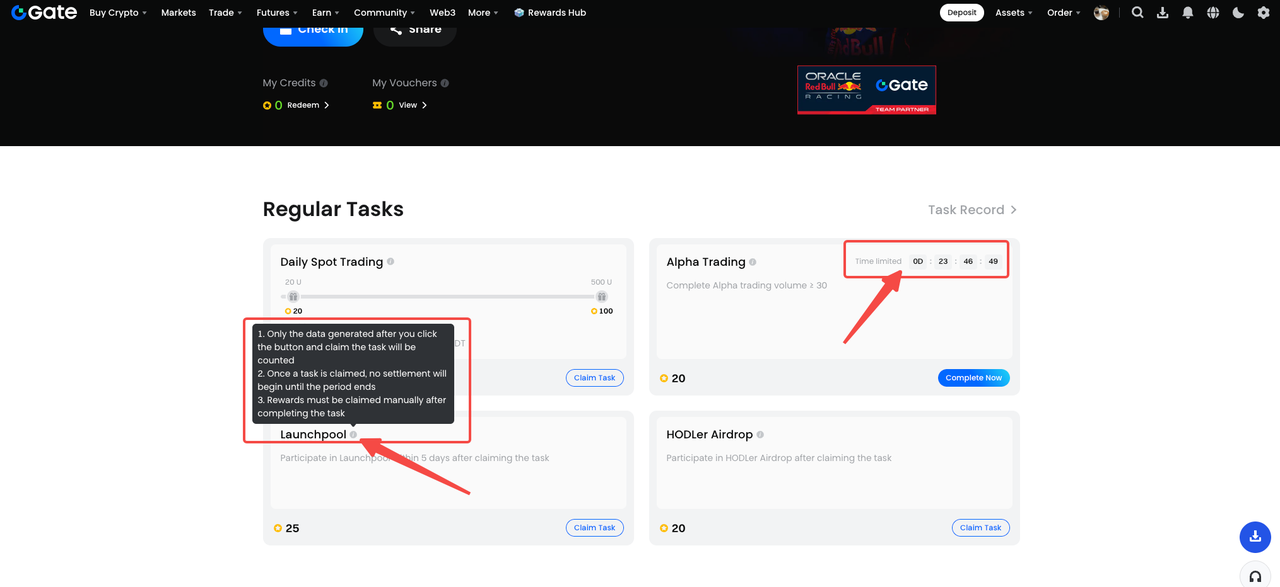1280x587 pixels.
Task: Open the Rewards Hub from the navigation bar
Action: (549, 12)
